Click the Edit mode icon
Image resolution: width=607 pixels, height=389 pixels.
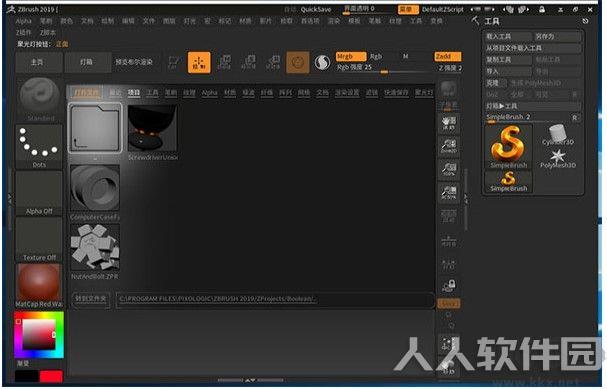tap(173, 62)
